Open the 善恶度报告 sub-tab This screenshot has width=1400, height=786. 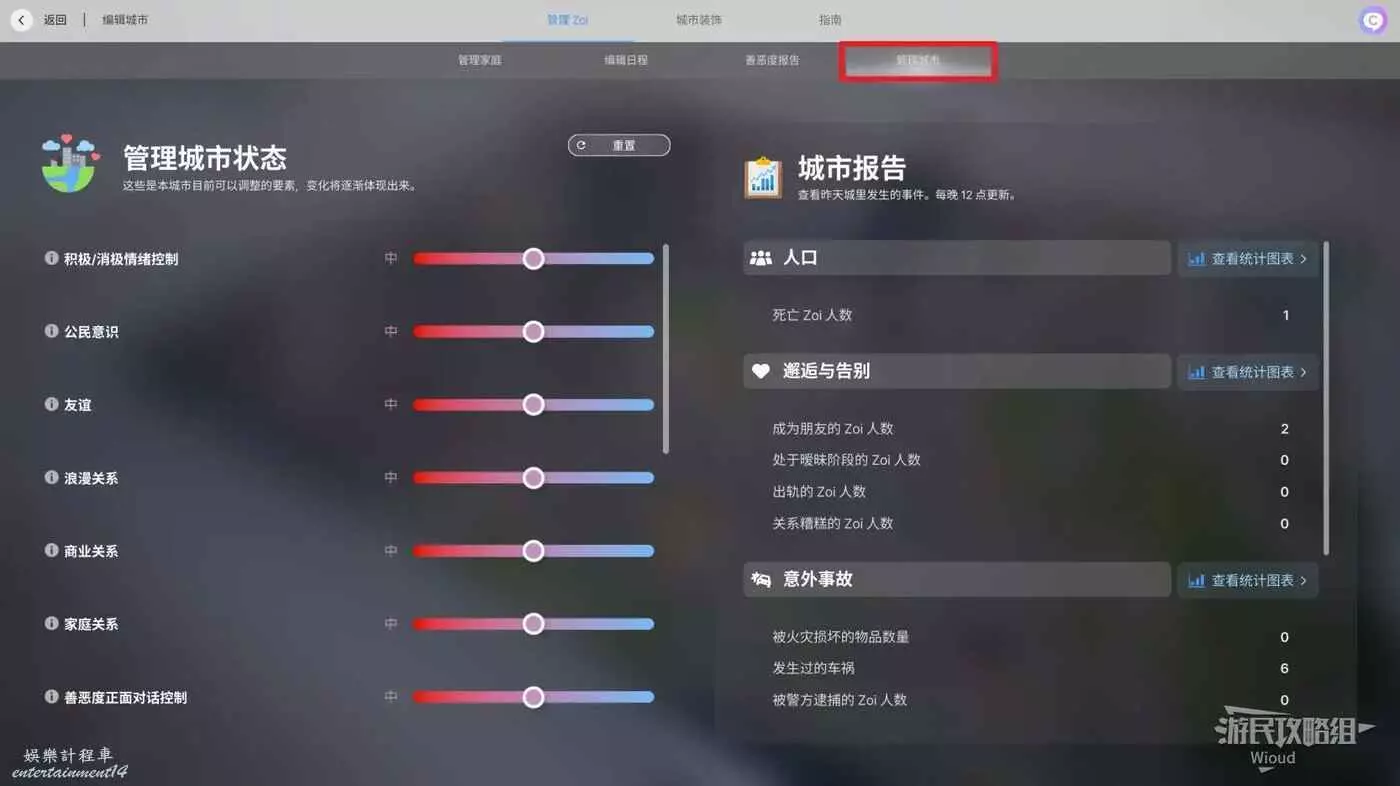772,60
